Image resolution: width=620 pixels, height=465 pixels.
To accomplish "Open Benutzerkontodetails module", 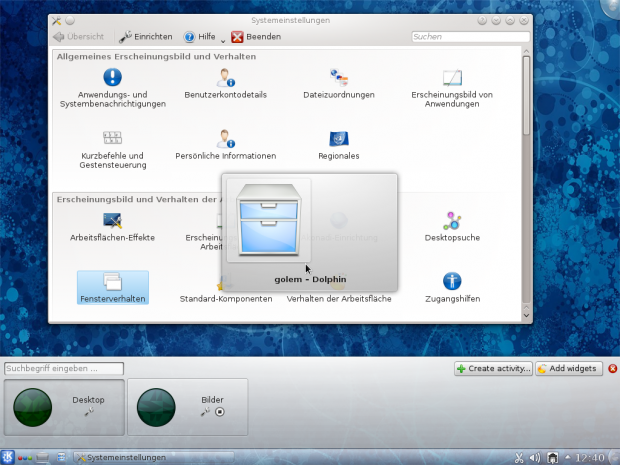I will [226, 78].
